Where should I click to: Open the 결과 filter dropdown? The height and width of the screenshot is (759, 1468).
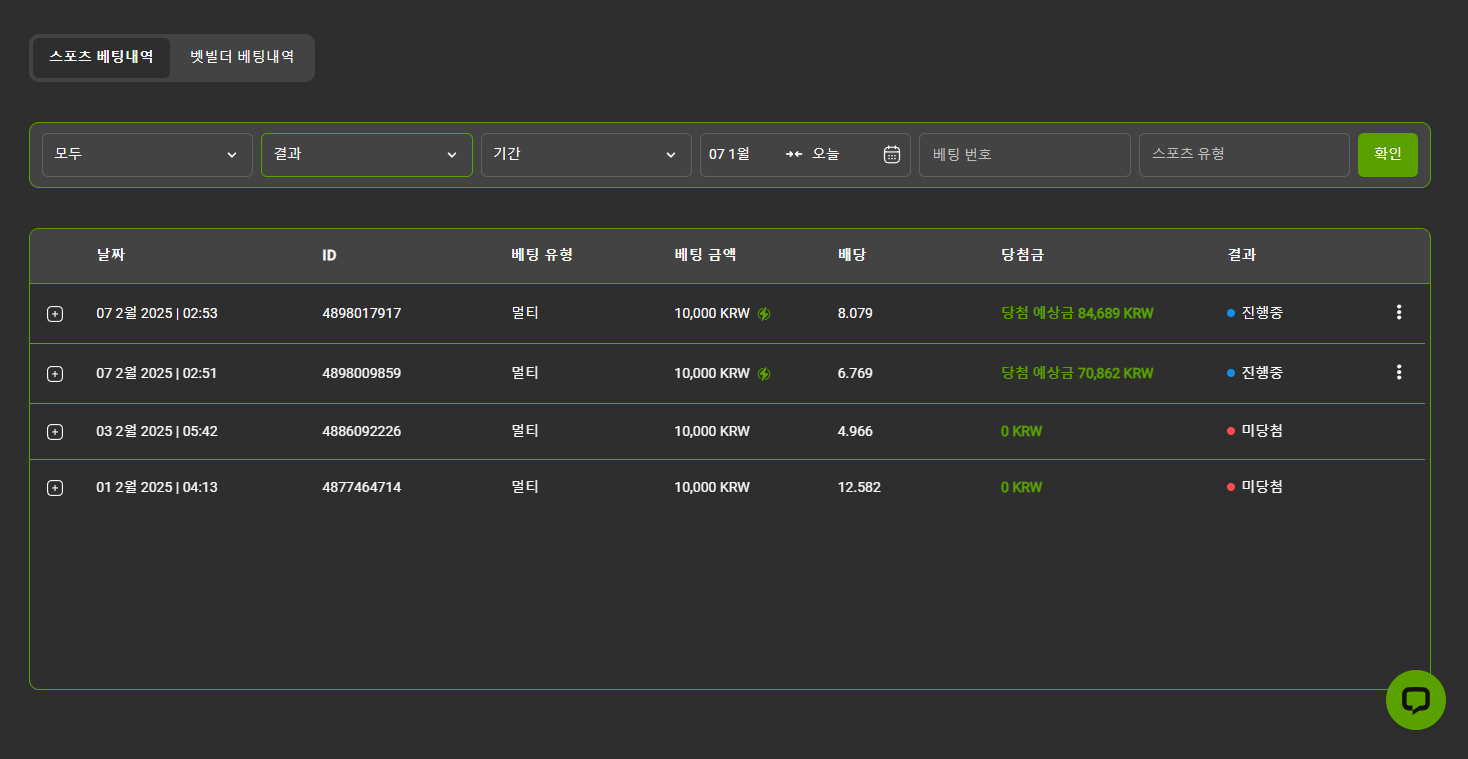pyautogui.click(x=366, y=155)
